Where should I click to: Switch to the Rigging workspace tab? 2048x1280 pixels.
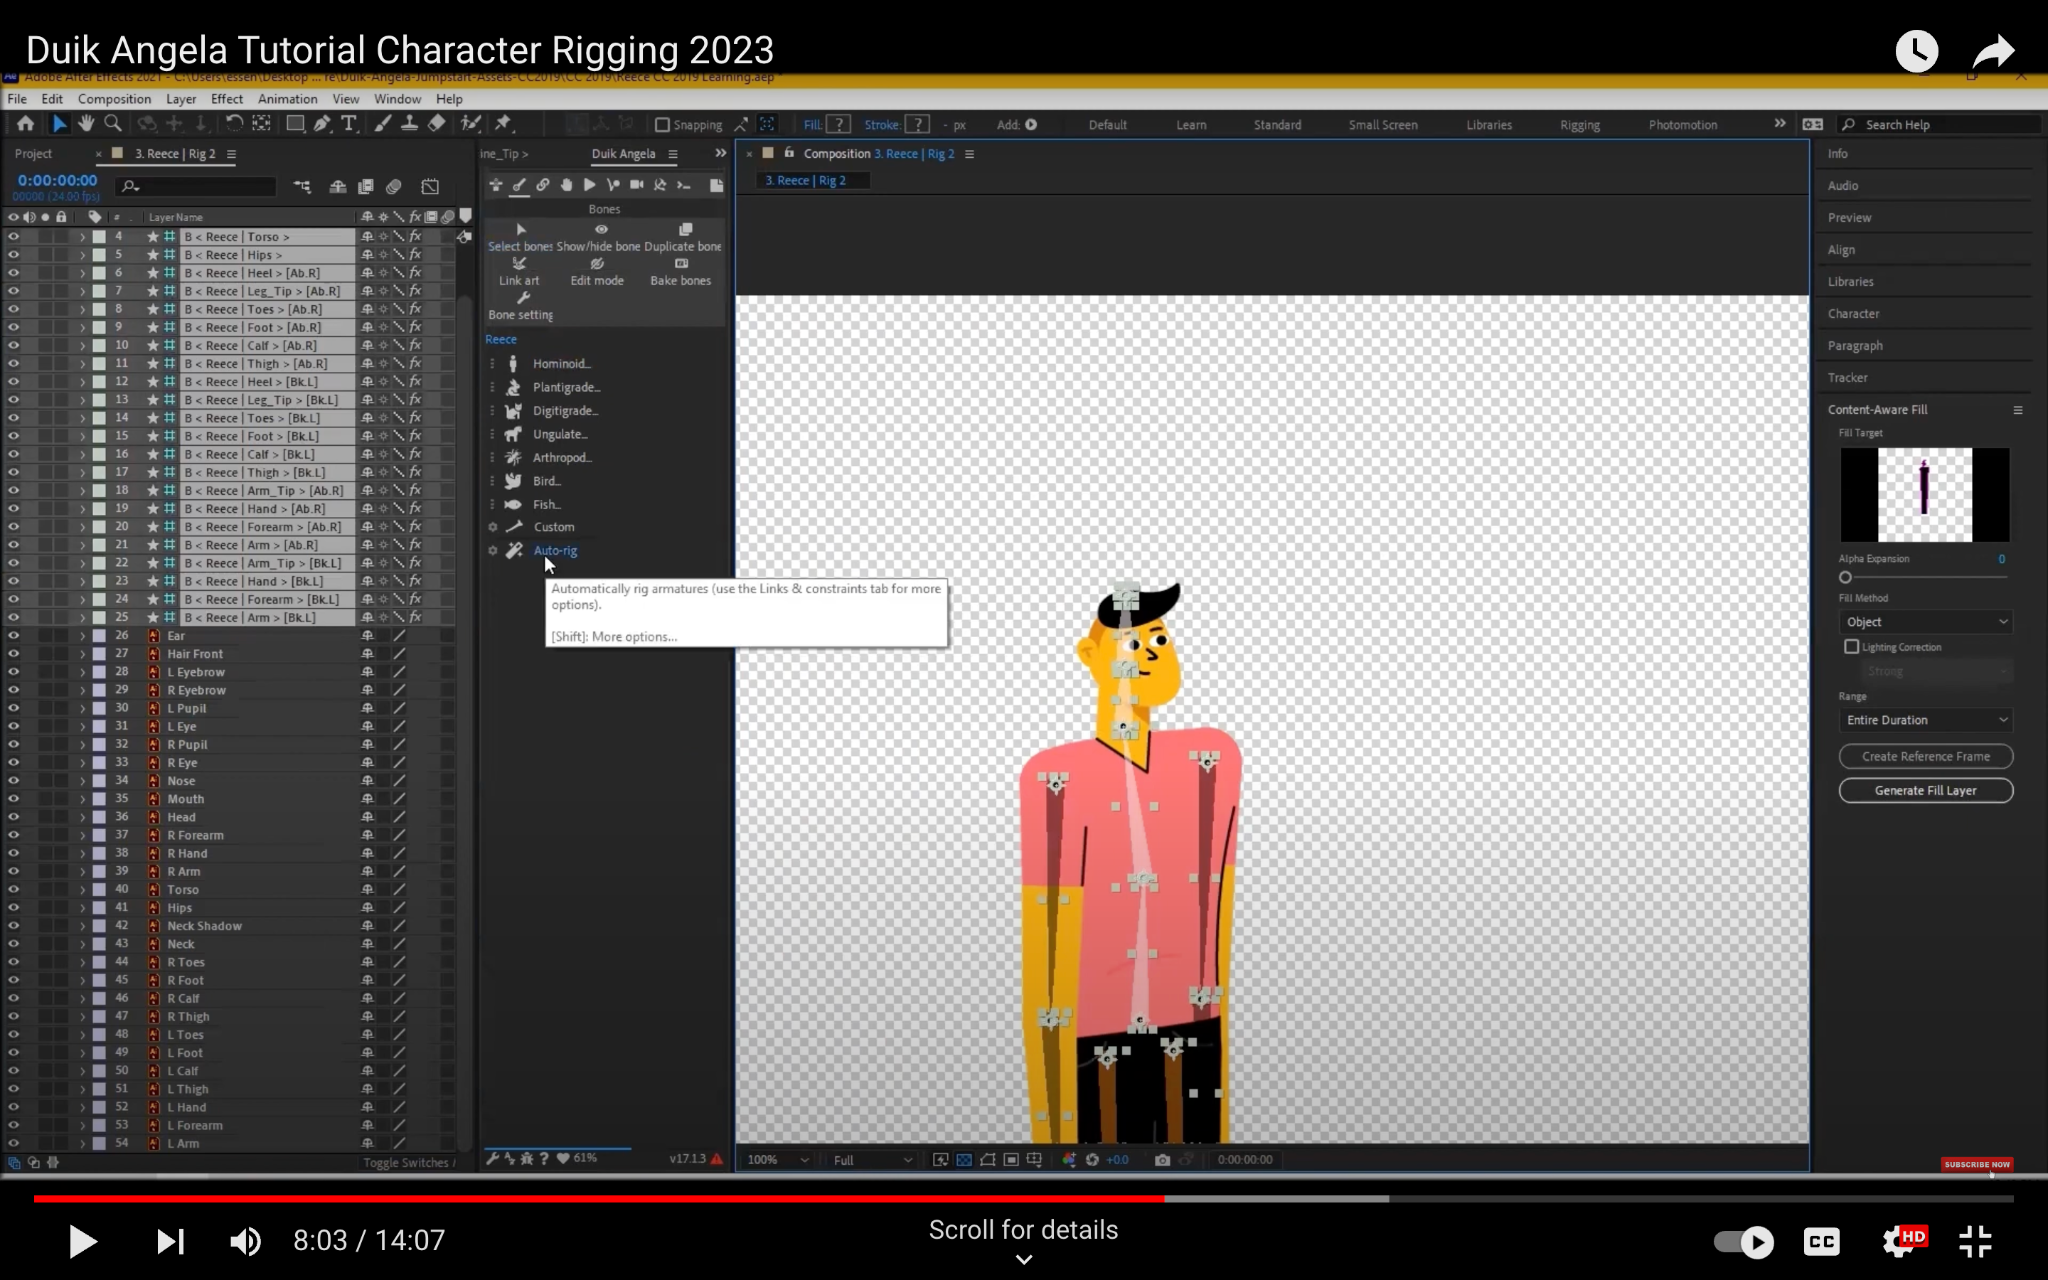pyautogui.click(x=1579, y=125)
